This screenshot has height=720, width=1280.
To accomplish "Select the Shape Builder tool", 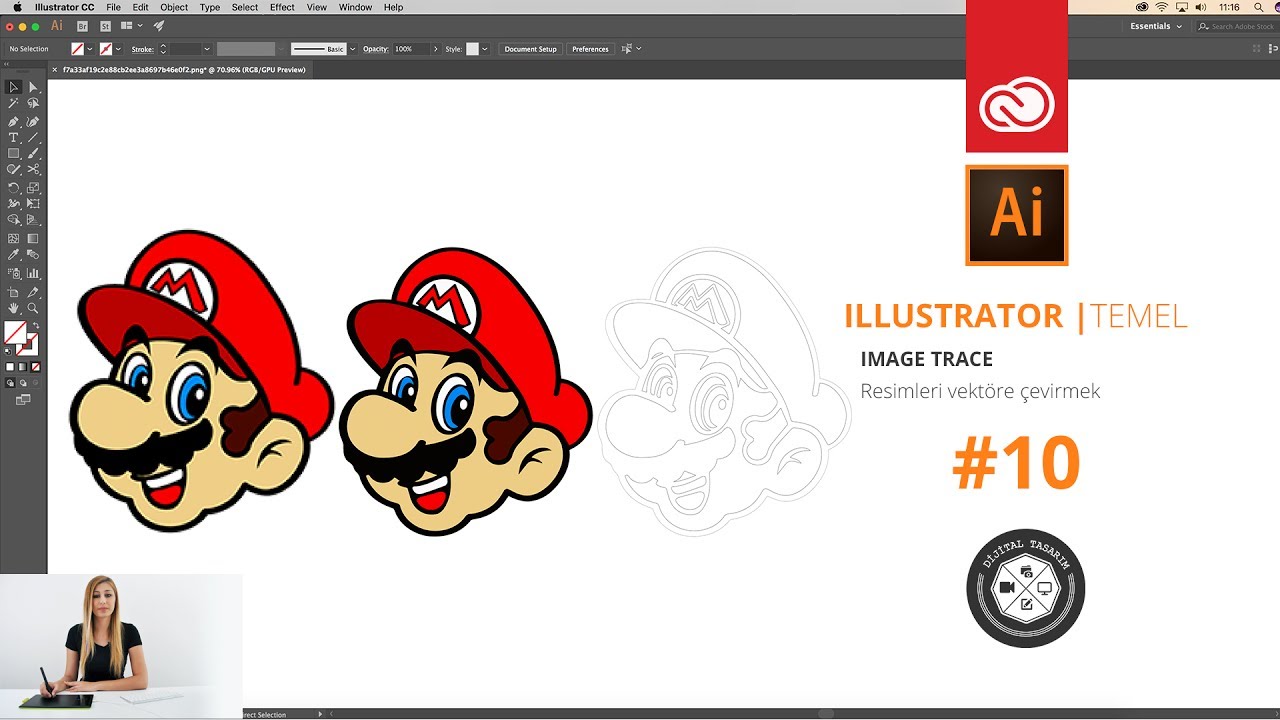I will (13, 219).
